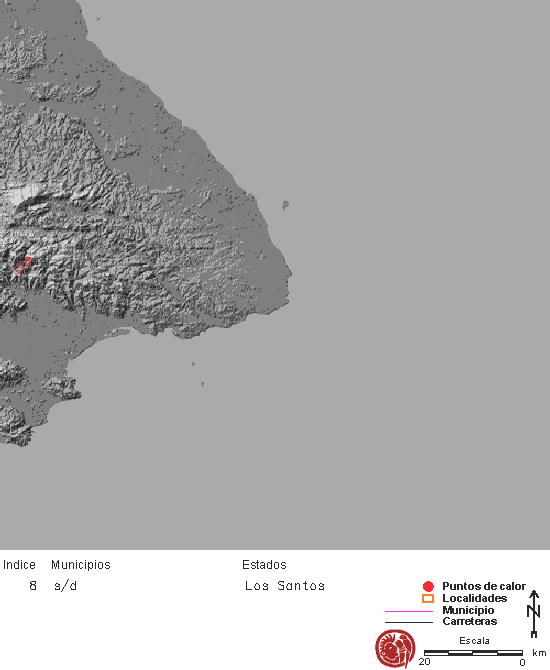The width and height of the screenshot is (550, 670).
Task: Click the red Puntos de calor circle icon
Action: [x=428, y=586]
